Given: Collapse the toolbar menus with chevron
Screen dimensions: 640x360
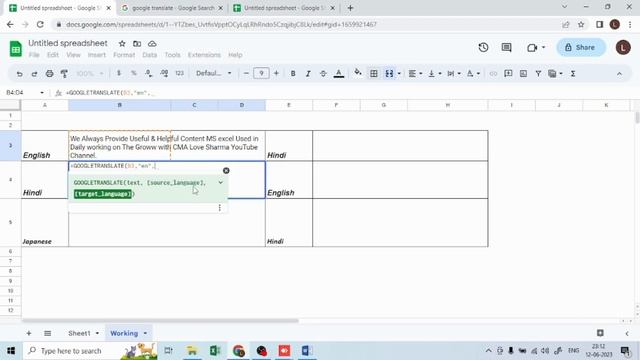Looking at the screenshot, I should coord(619,74).
